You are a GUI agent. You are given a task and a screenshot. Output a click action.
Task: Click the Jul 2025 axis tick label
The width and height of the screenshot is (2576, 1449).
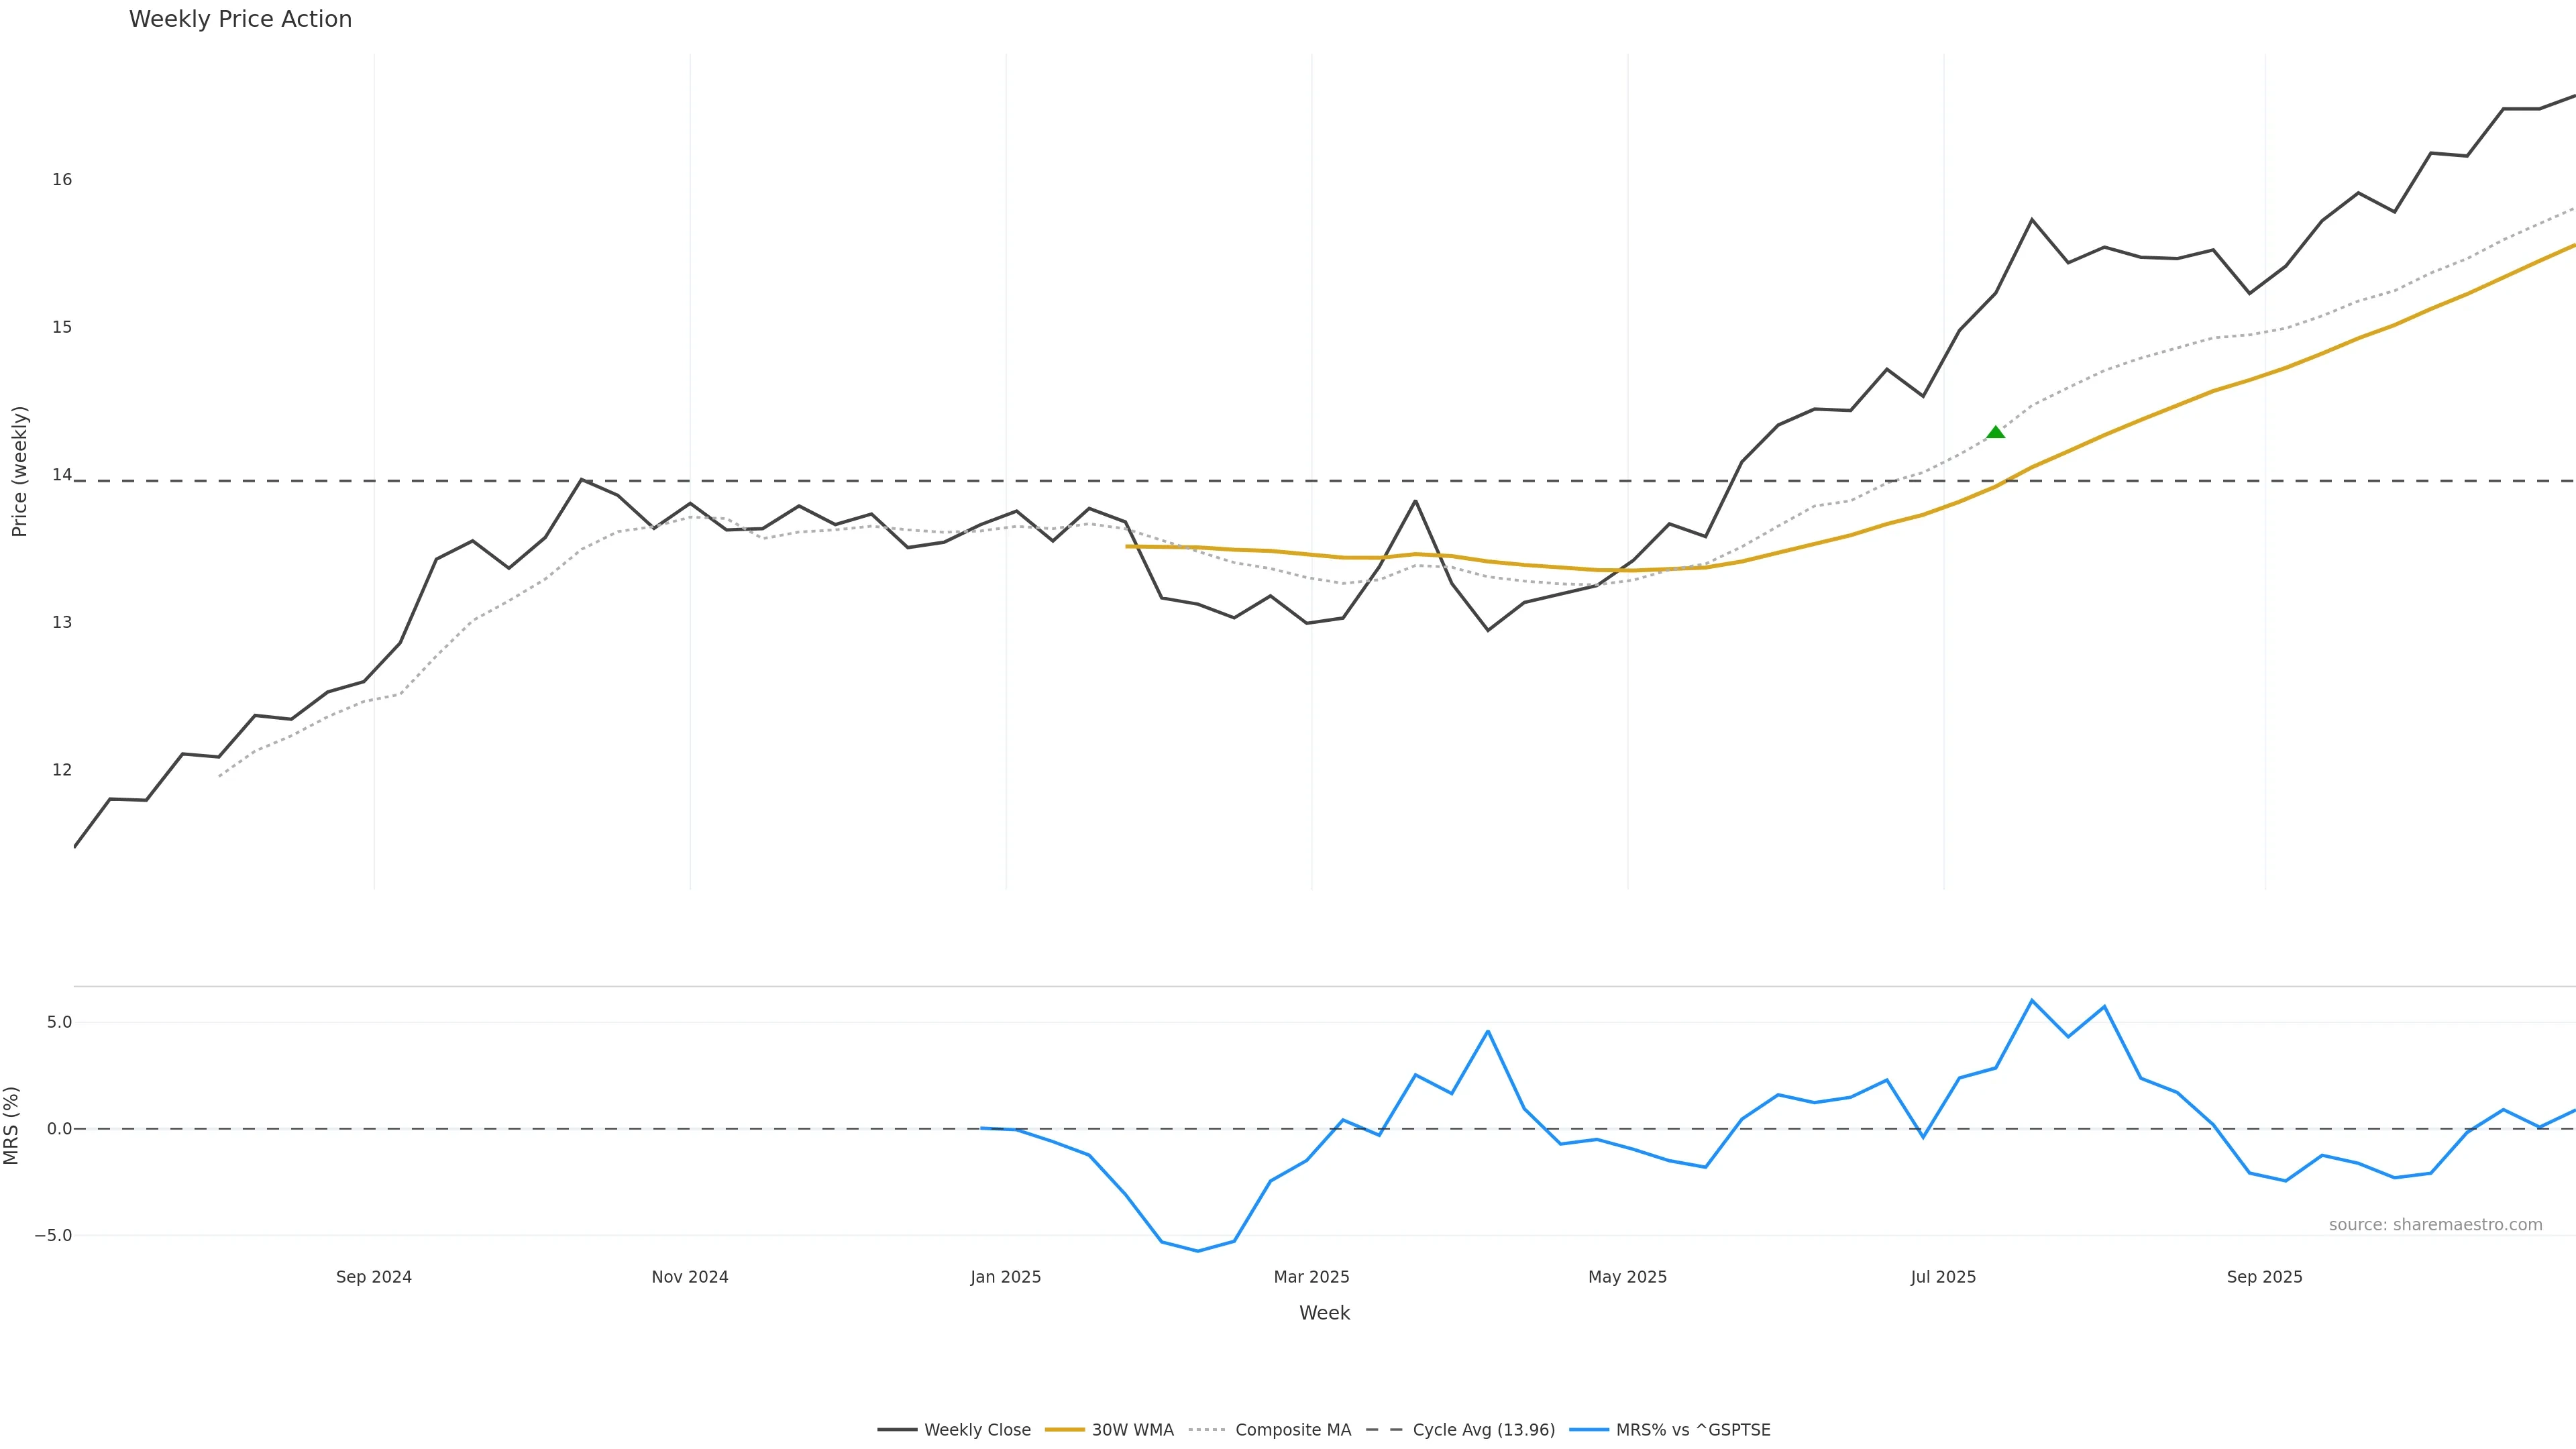1943,1277
